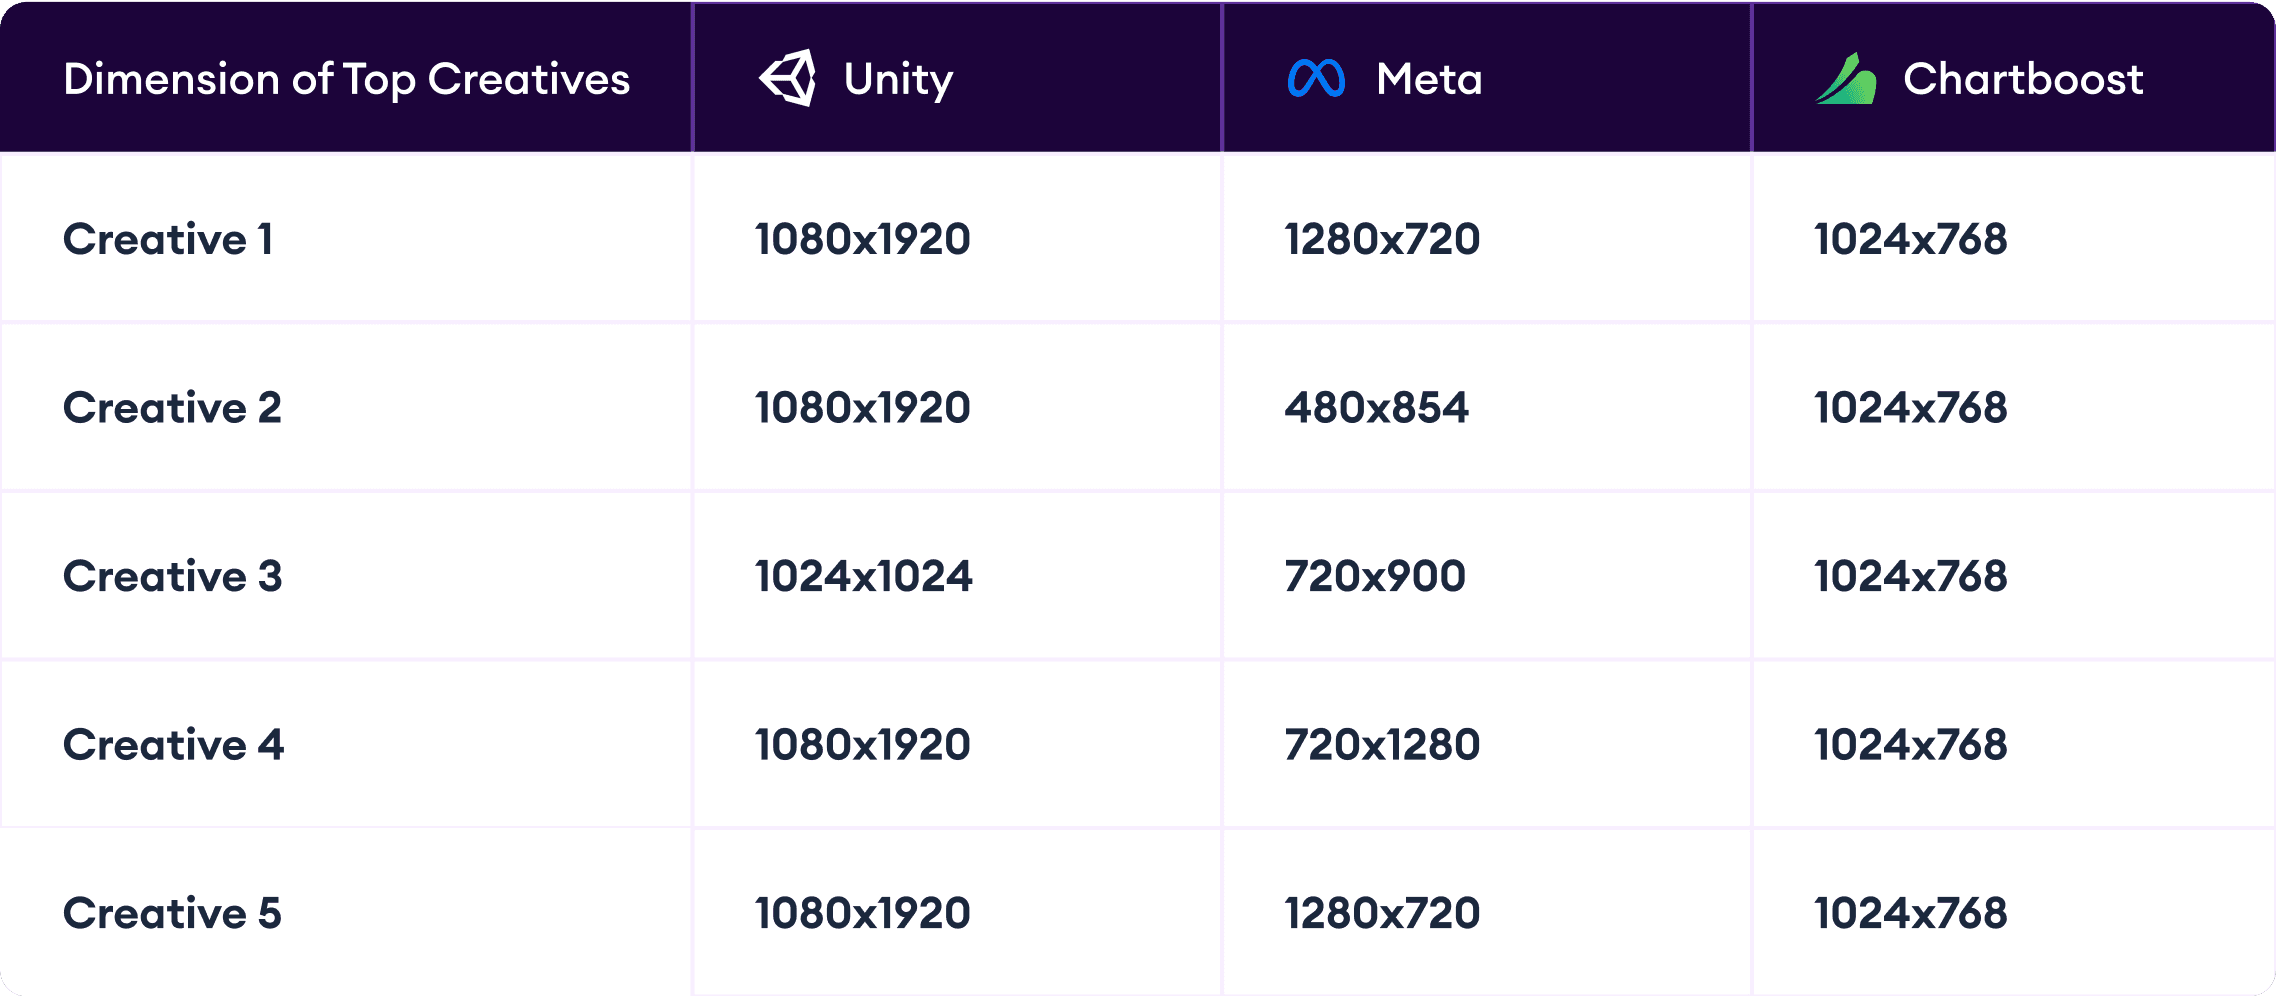Screen dimensions: 2276x996
Task: Click Unity's 1080x1920 cell in Creative 2 row
Action: pyautogui.click(x=862, y=408)
